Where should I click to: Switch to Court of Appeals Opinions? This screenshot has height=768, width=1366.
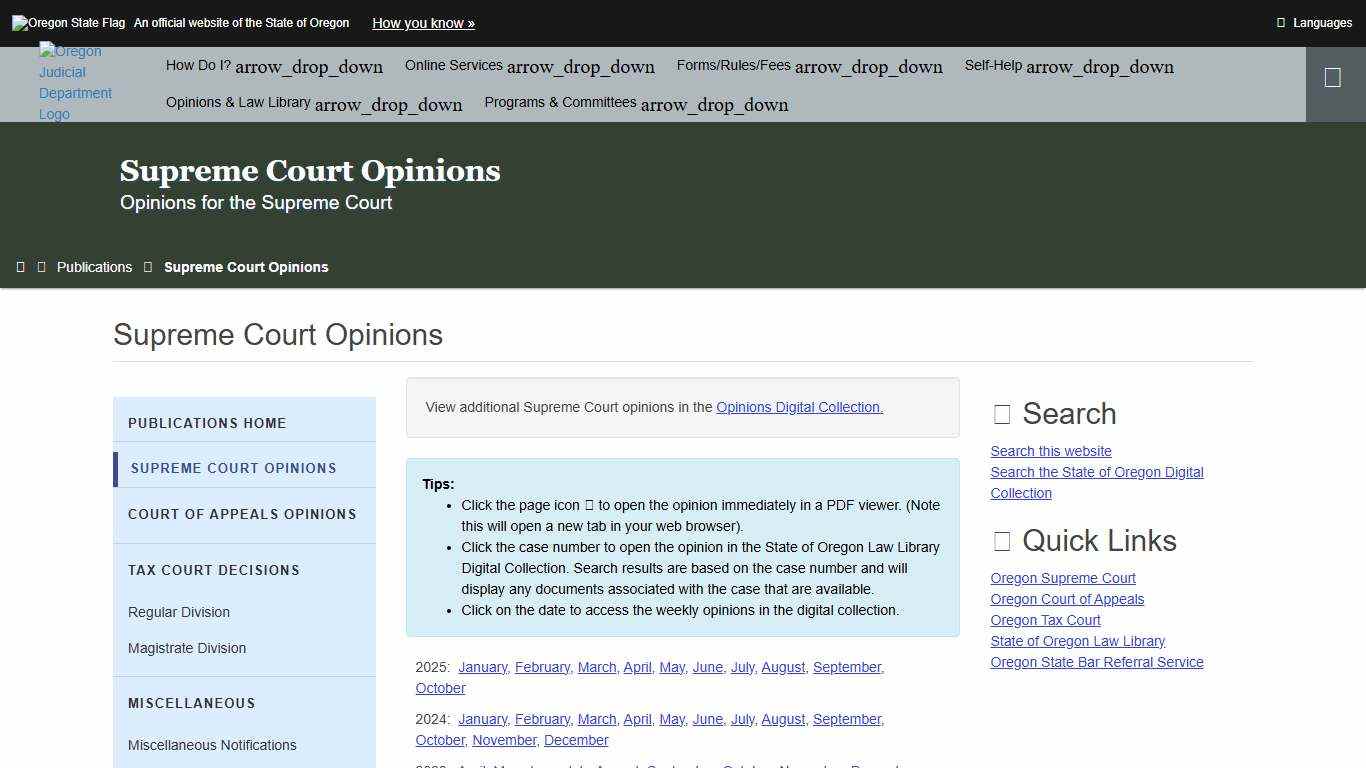(x=242, y=514)
